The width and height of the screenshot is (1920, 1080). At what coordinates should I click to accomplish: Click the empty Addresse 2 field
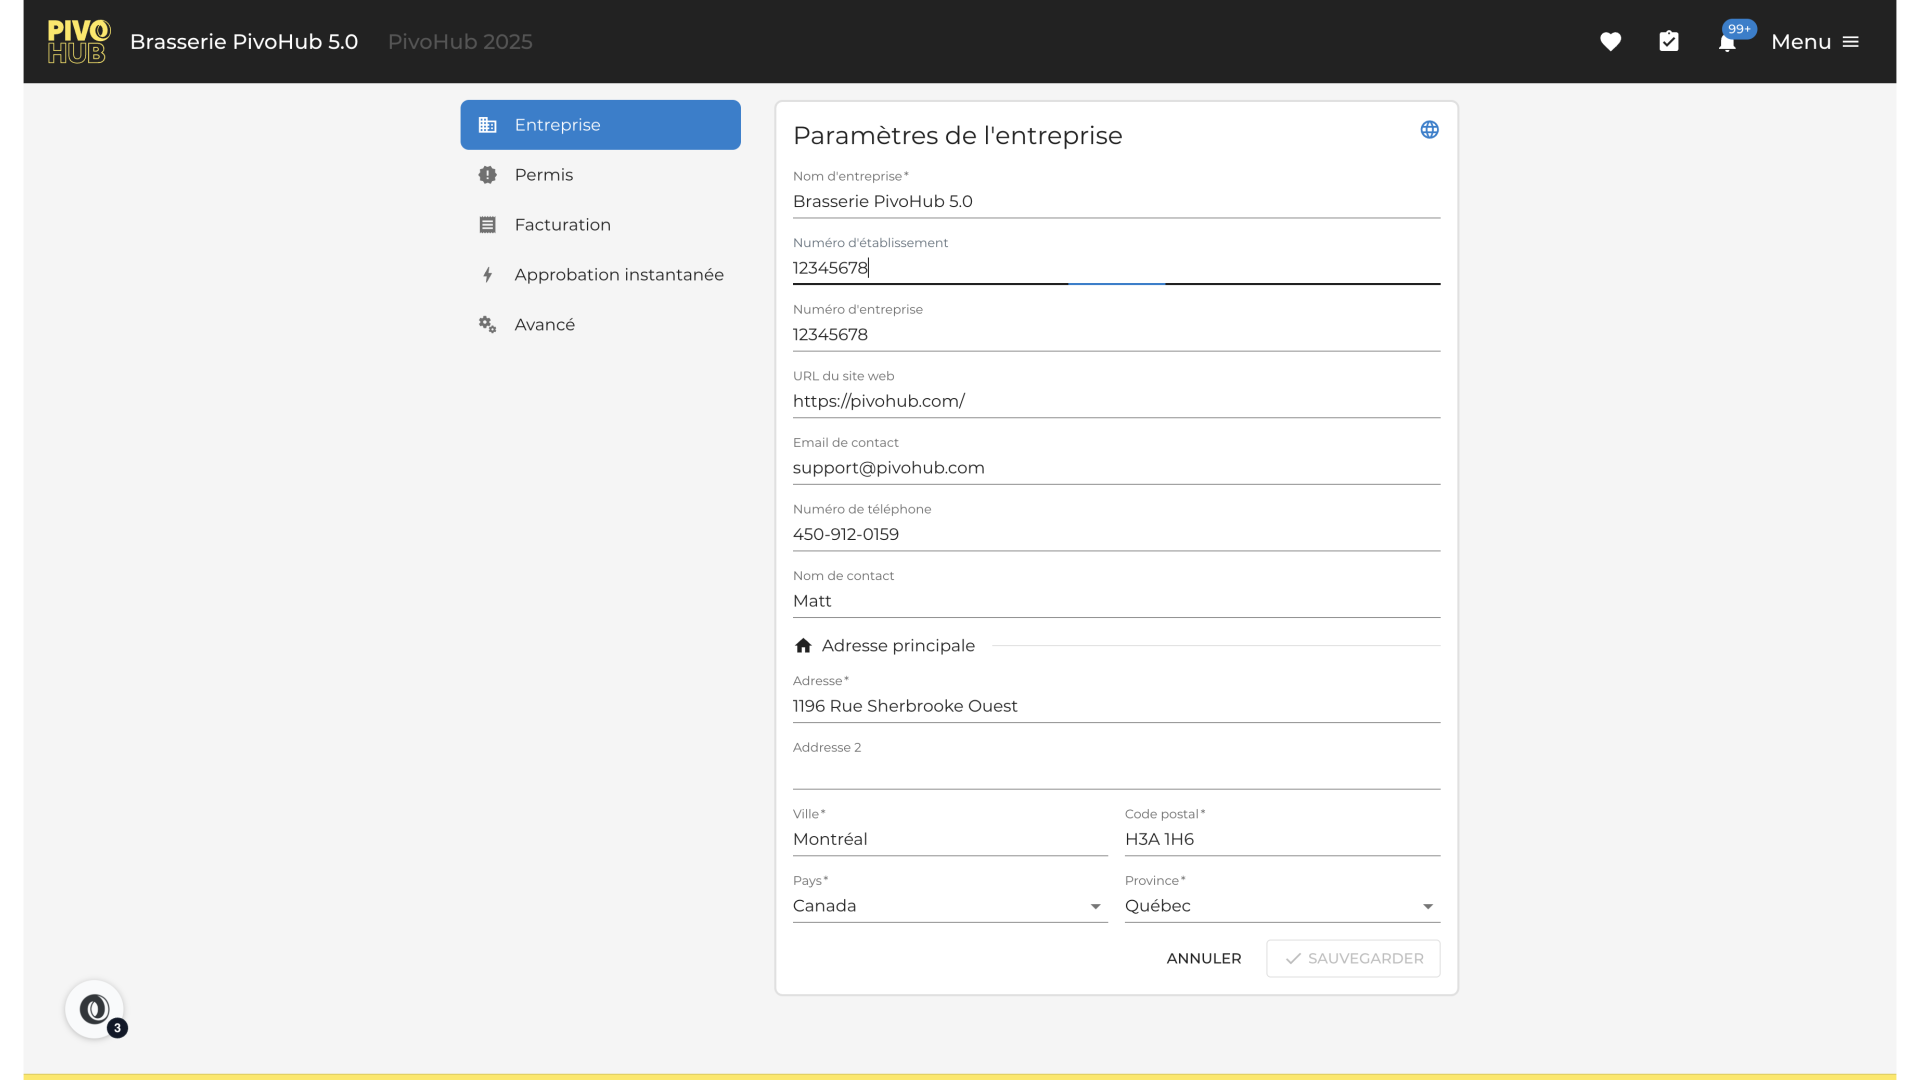click(x=1115, y=772)
